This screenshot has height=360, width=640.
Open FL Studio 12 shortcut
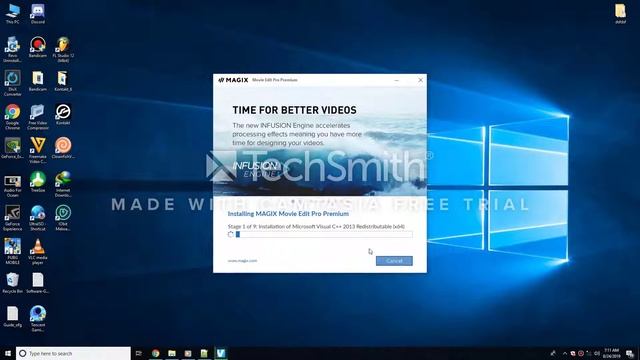[63, 49]
